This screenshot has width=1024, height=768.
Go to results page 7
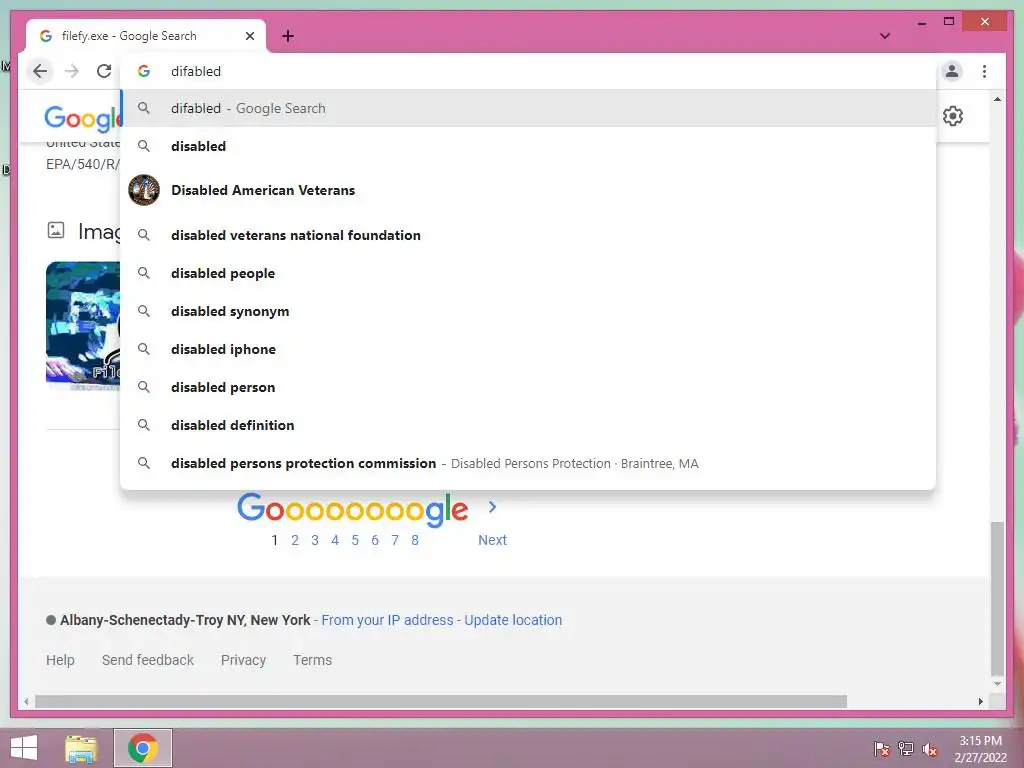(x=394, y=540)
